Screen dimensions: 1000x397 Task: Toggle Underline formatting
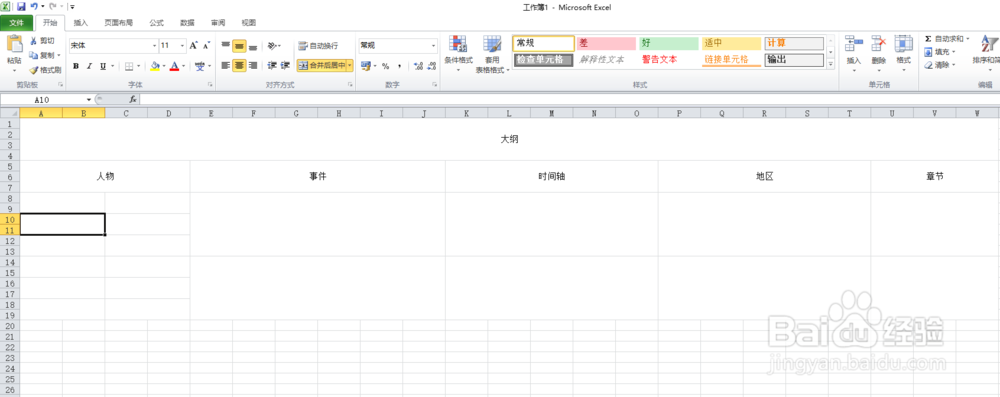pos(103,66)
